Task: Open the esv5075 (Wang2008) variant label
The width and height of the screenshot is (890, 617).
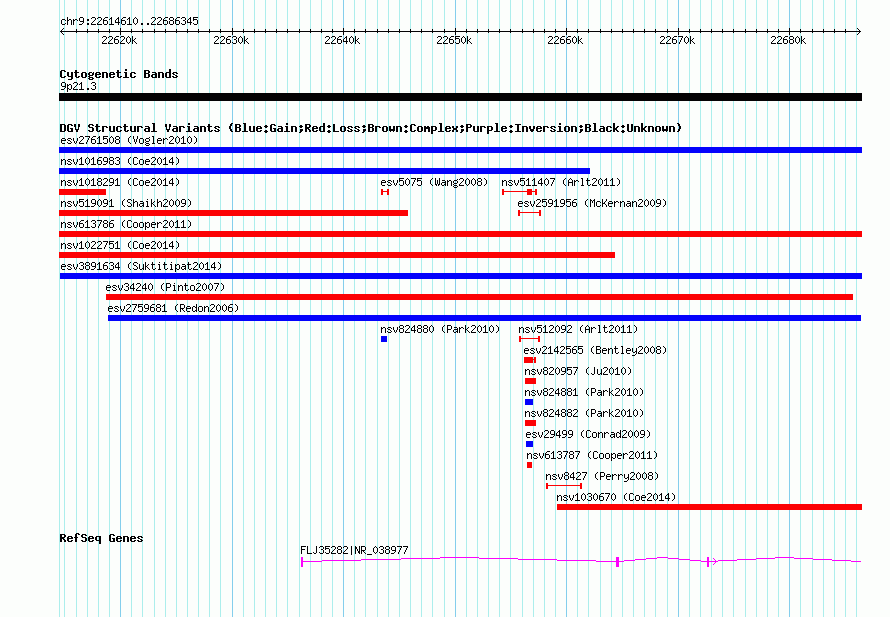Action: click(x=434, y=182)
